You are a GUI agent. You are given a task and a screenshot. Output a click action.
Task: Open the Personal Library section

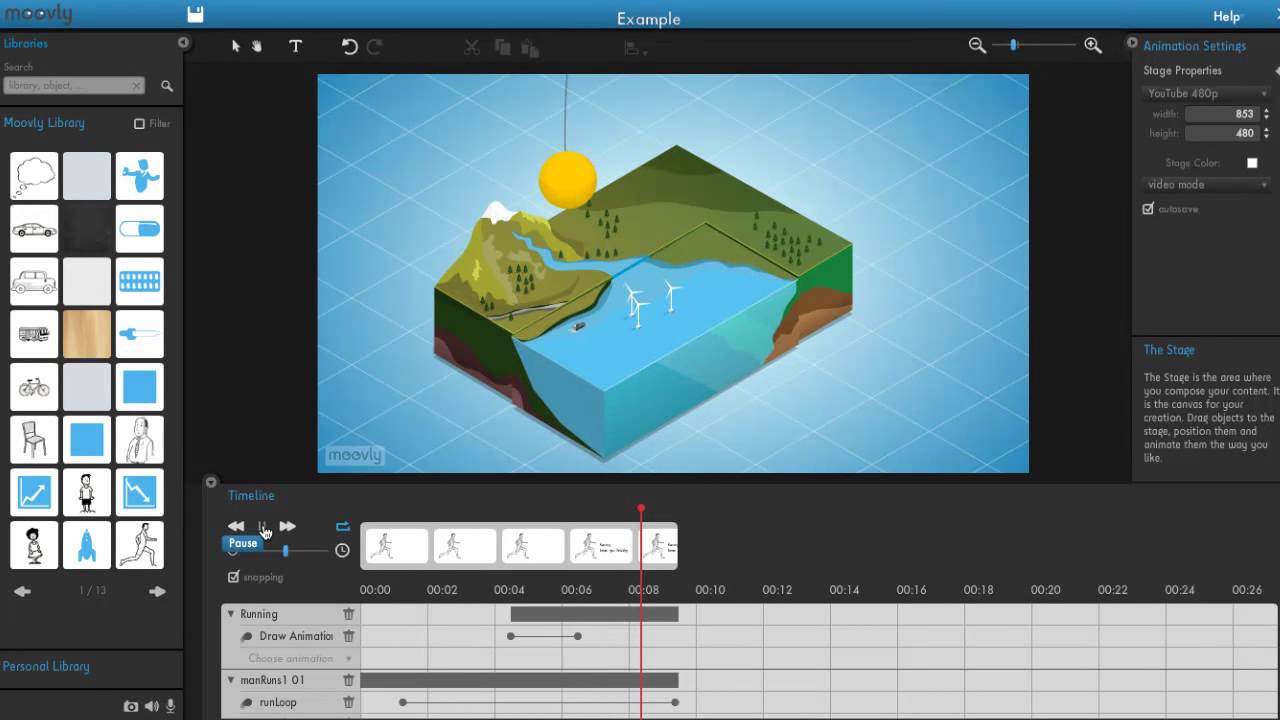(x=46, y=666)
